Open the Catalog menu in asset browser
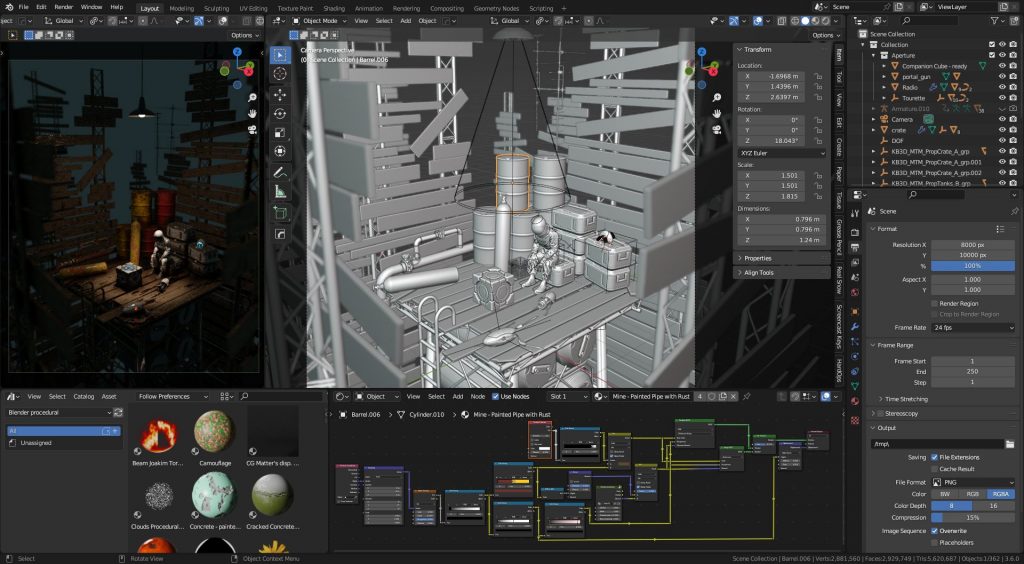Screen dimensions: 1024x564 84,396
